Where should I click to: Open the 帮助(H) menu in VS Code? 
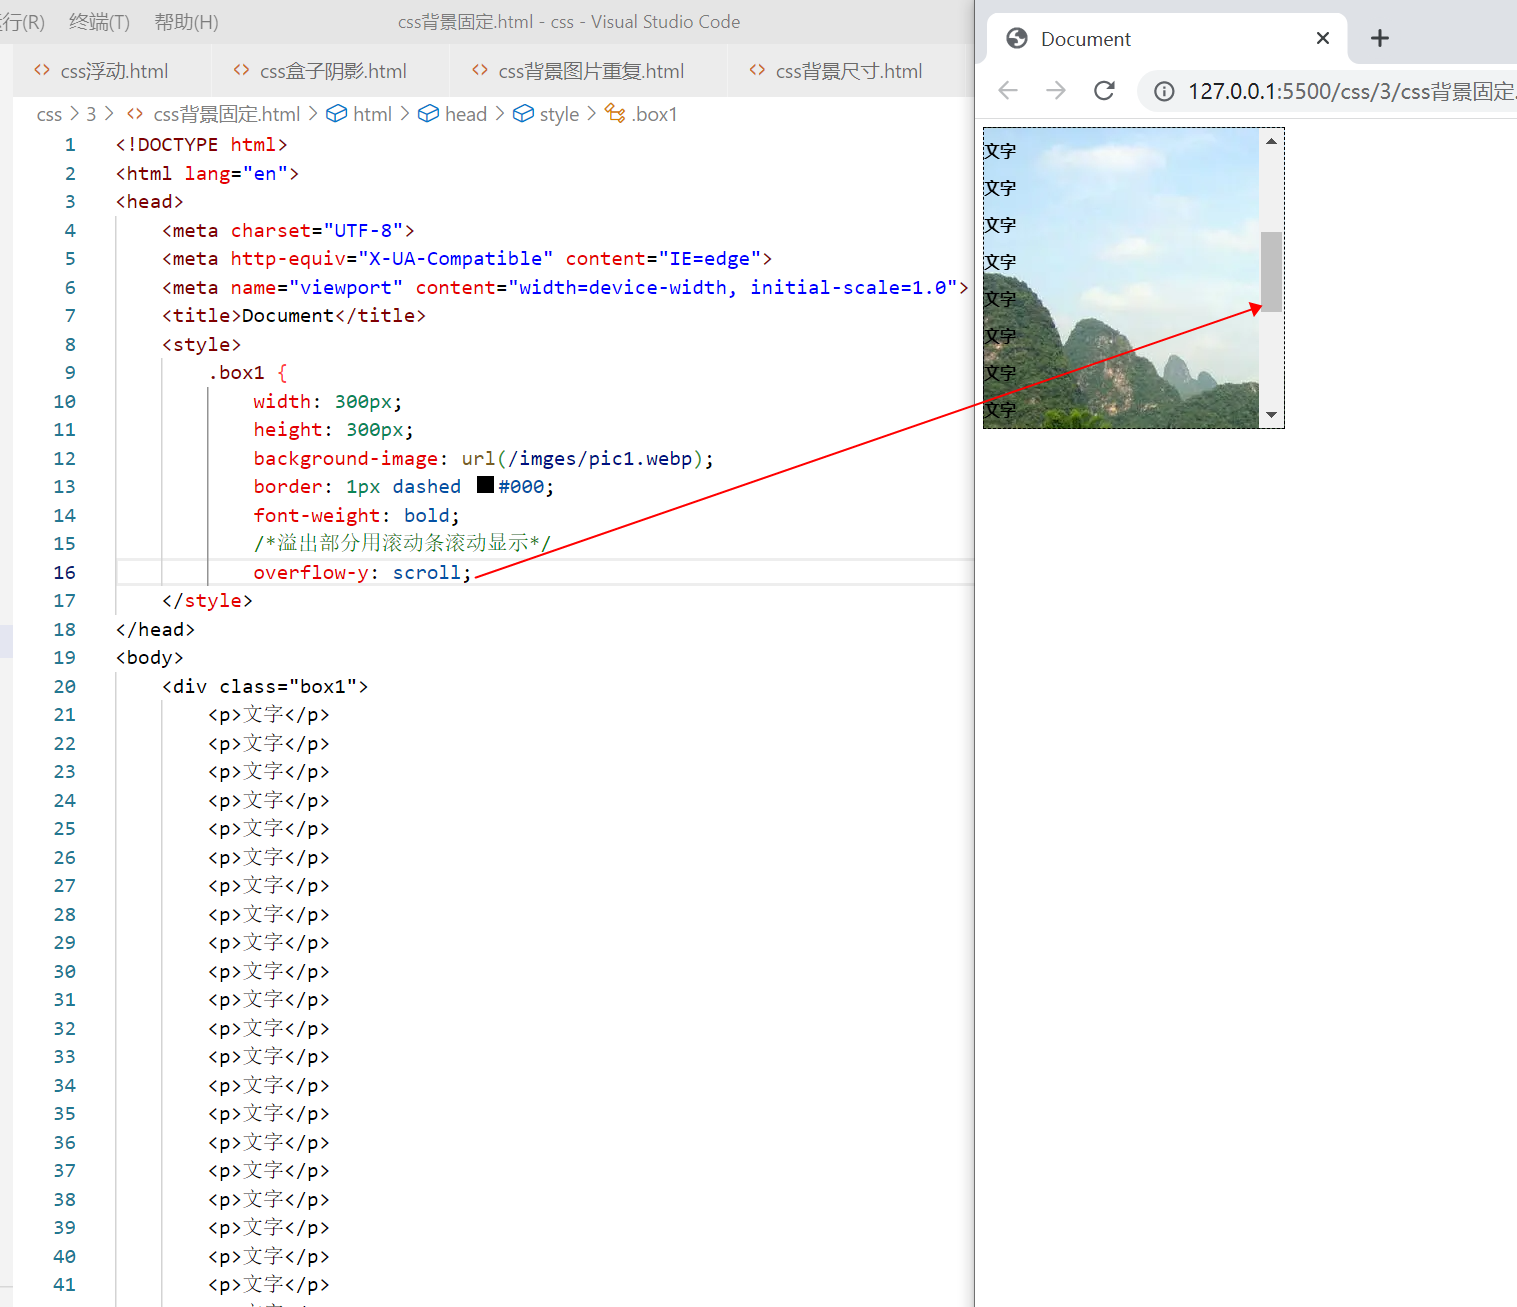click(x=186, y=22)
